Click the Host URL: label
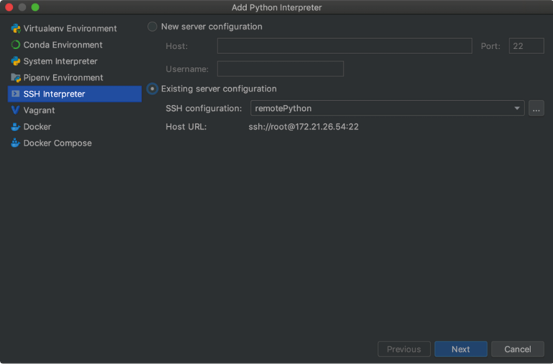This screenshot has width=553, height=364. coord(186,127)
